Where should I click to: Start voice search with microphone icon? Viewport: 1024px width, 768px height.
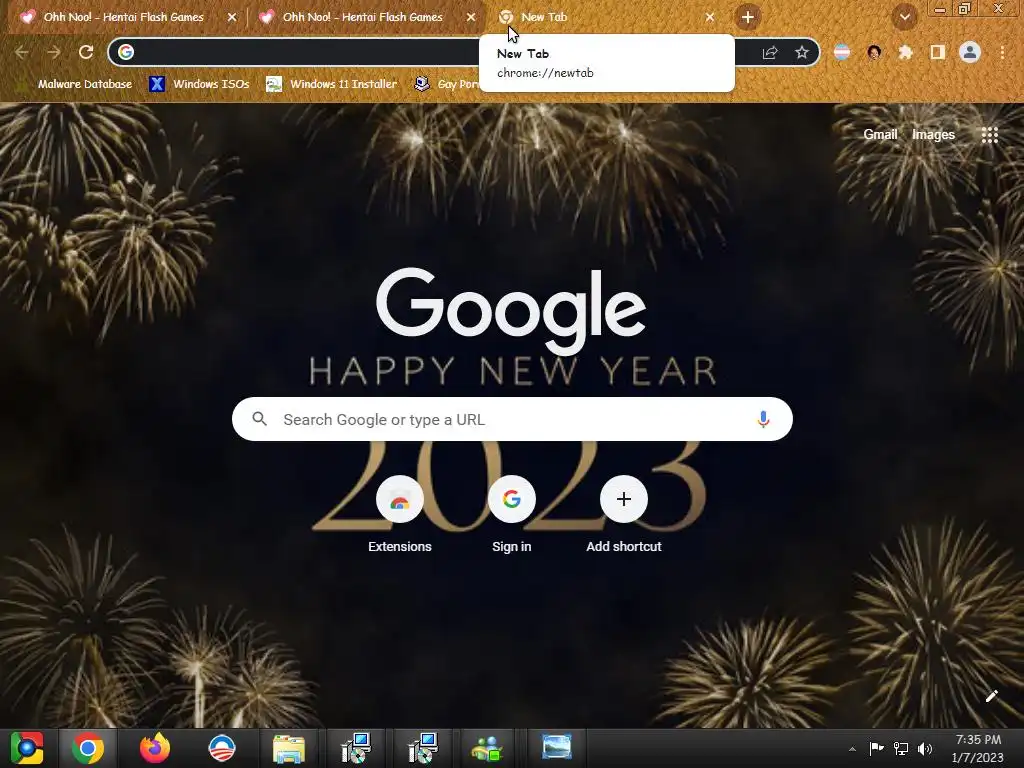point(763,419)
